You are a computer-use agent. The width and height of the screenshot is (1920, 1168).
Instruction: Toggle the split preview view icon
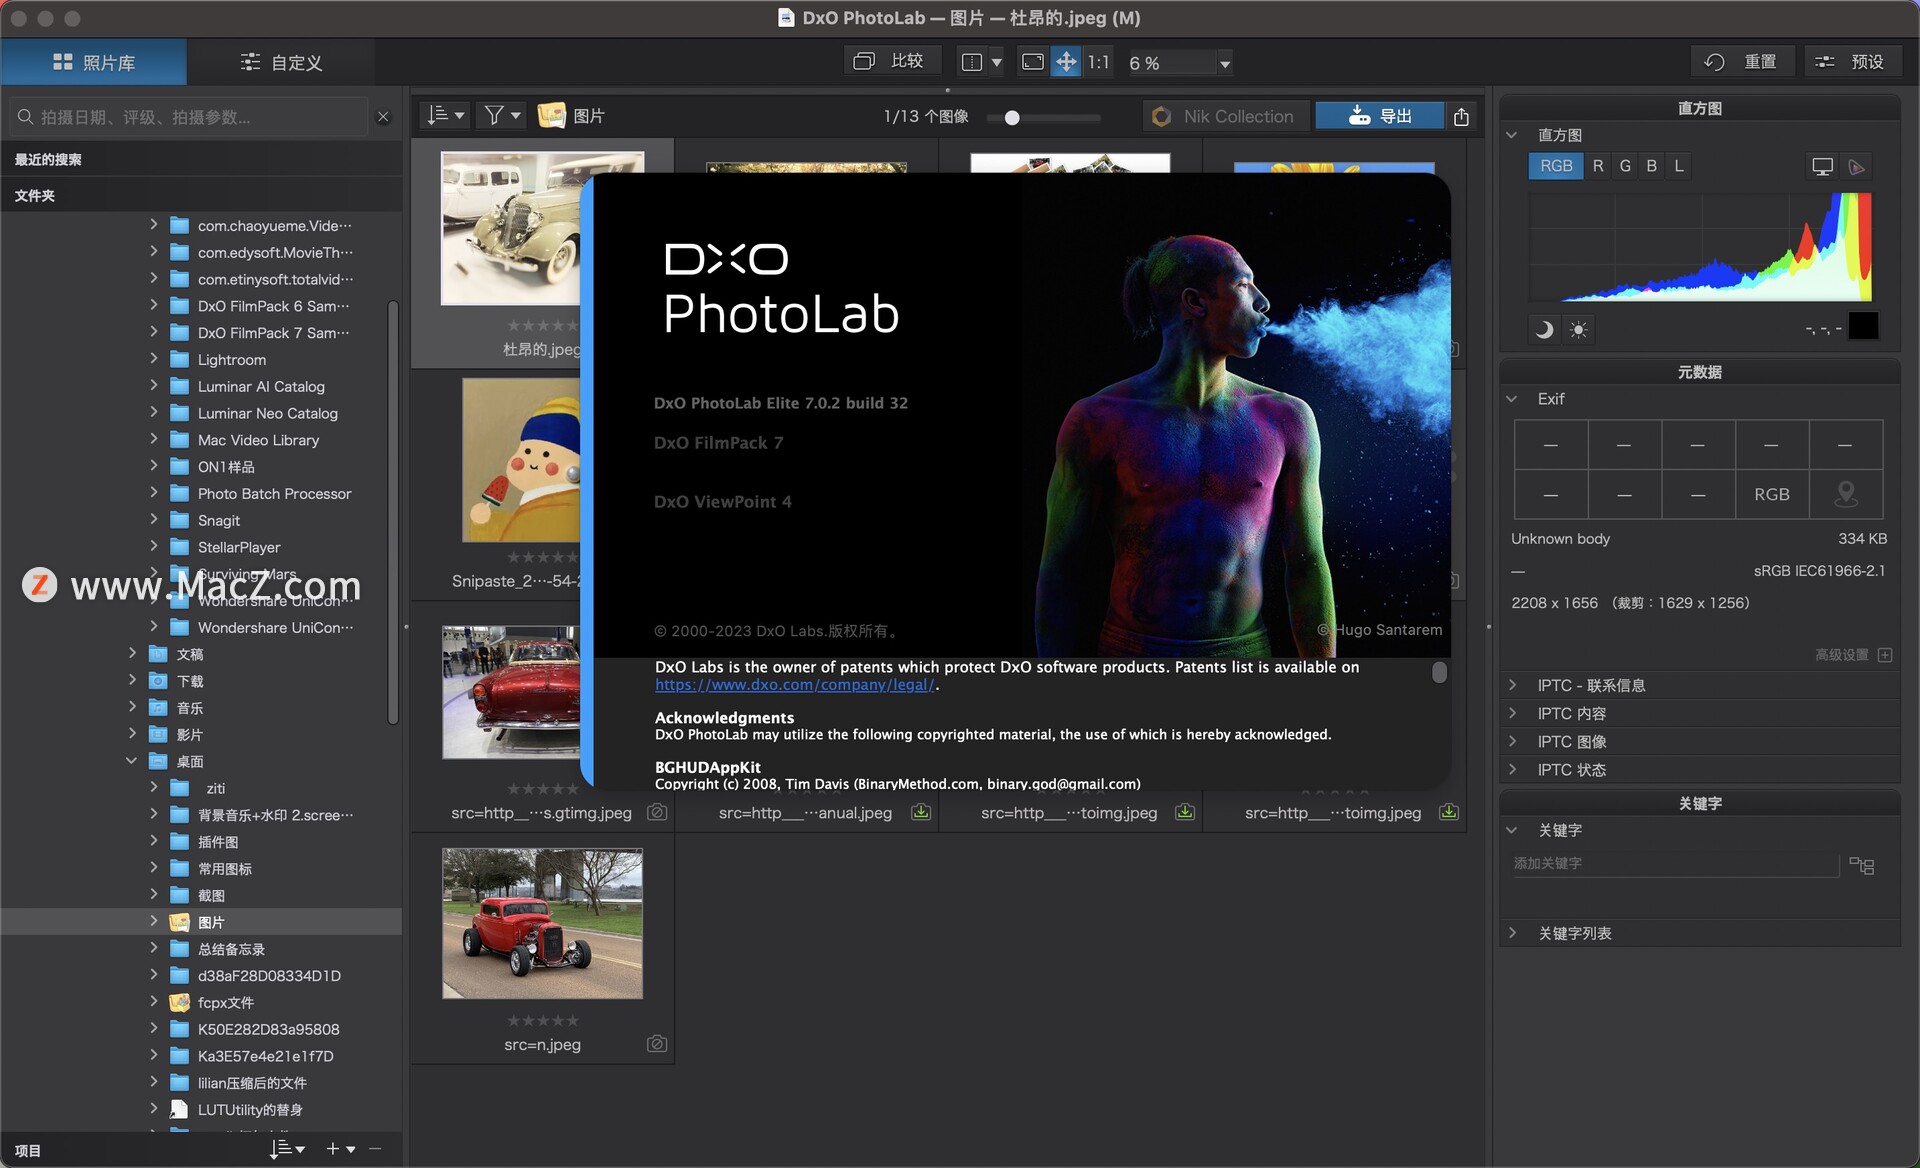tap(971, 62)
